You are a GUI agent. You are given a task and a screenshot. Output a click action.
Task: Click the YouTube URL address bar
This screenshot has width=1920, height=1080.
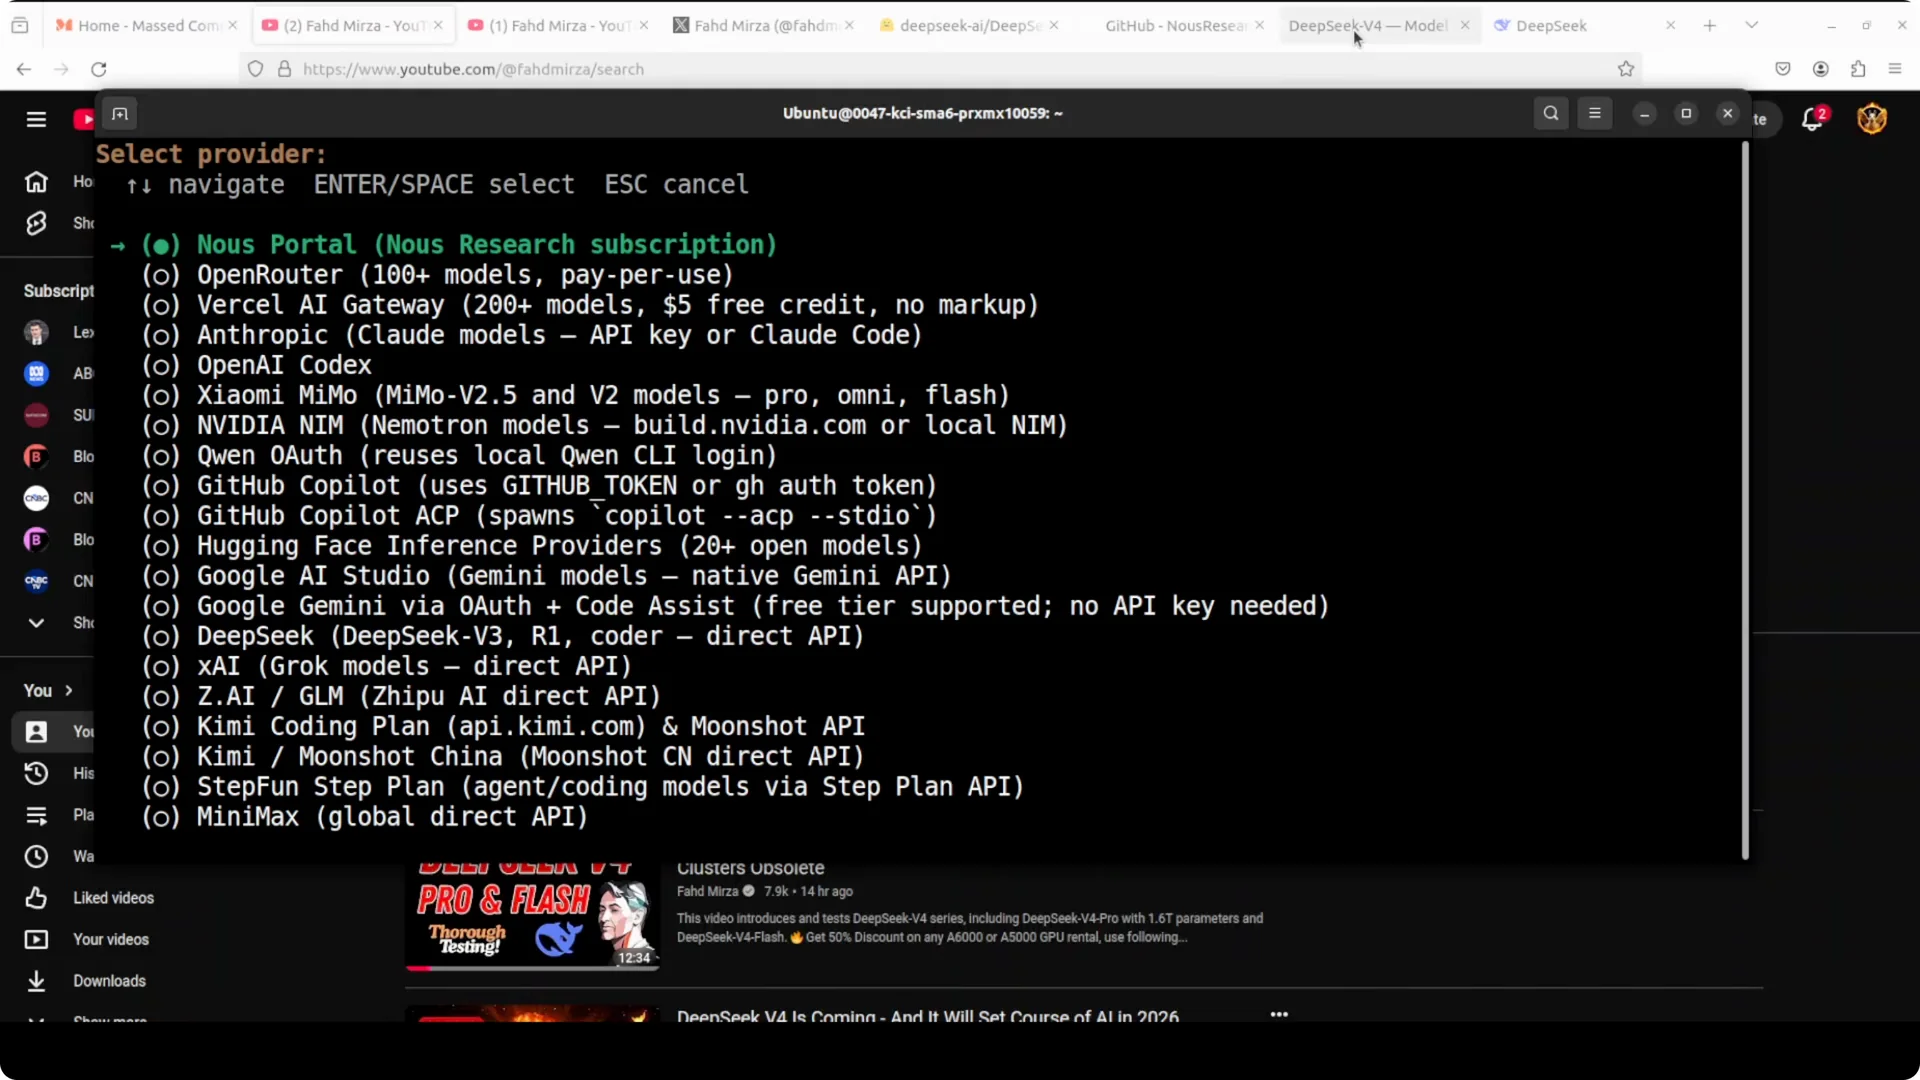pos(940,69)
